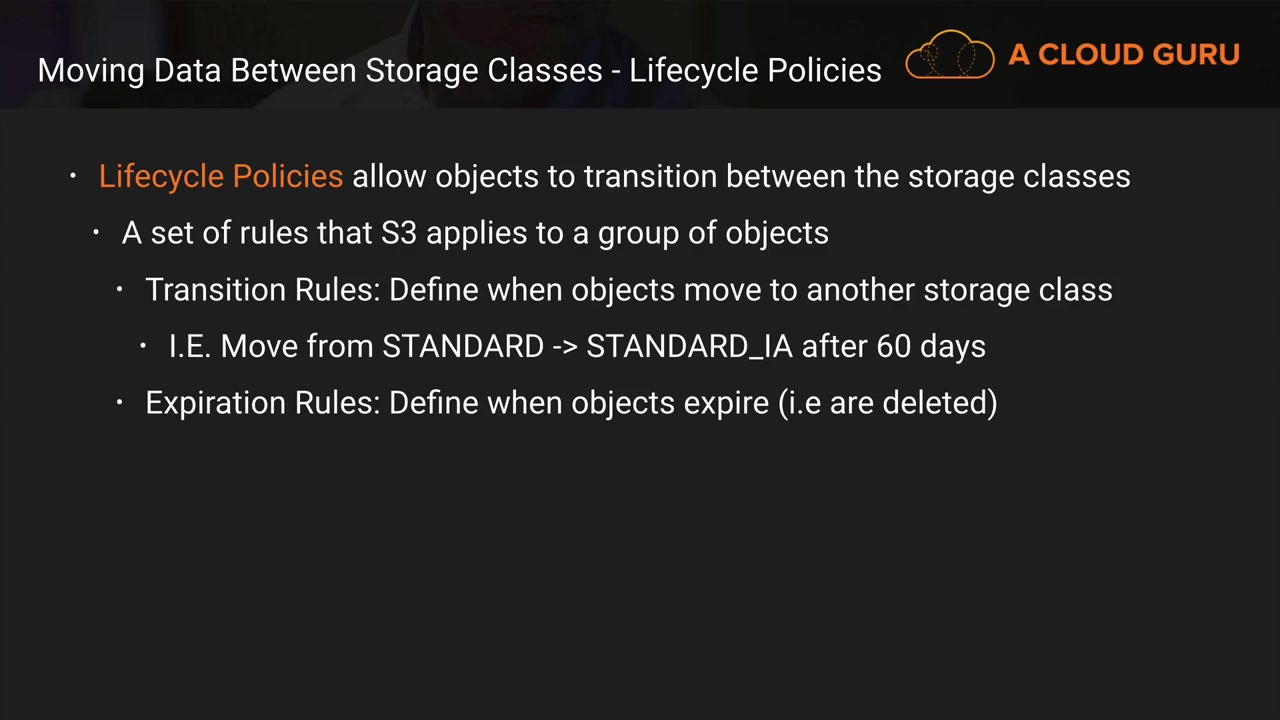
Task: Click "another storage class" in Transition Rules line
Action: pyautogui.click(x=959, y=290)
